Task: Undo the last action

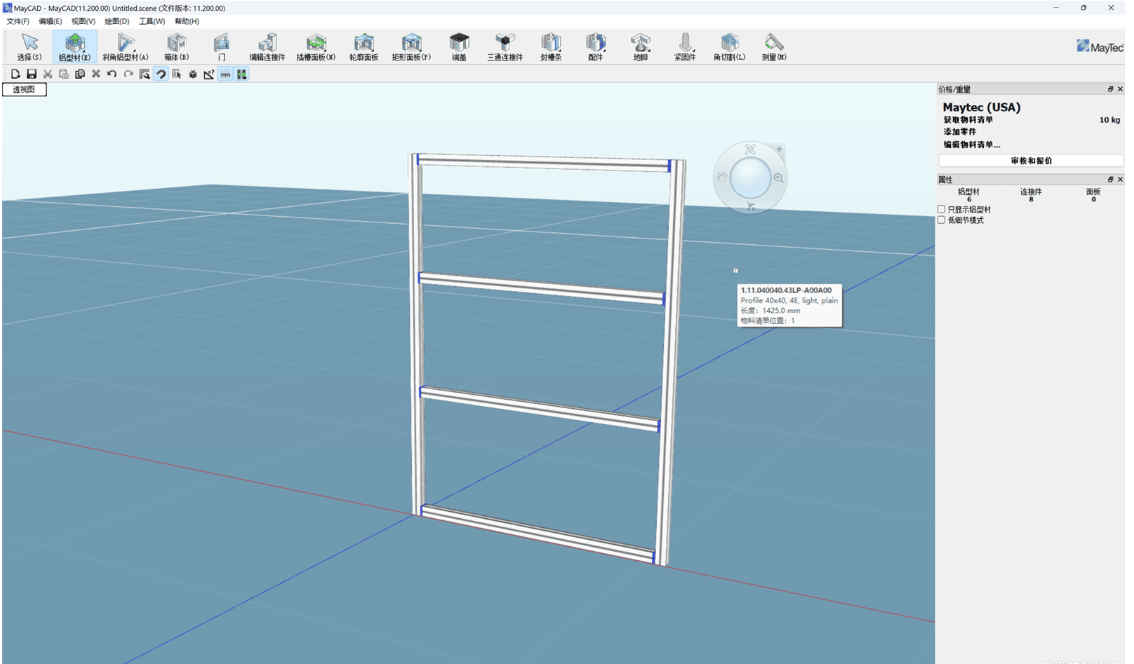Action: (111, 73)
